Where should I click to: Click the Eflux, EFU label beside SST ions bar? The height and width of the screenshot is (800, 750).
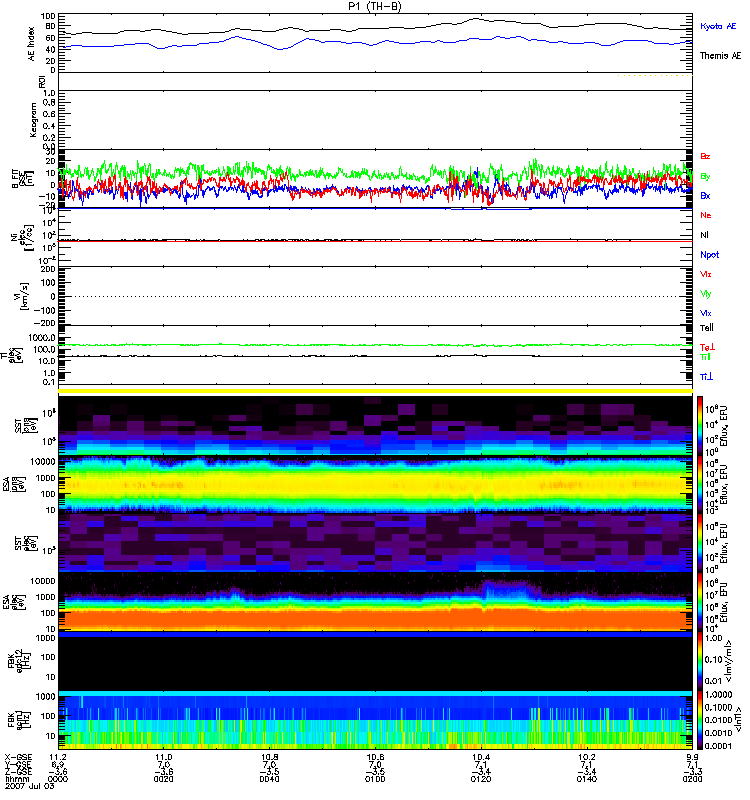point(725,426)
